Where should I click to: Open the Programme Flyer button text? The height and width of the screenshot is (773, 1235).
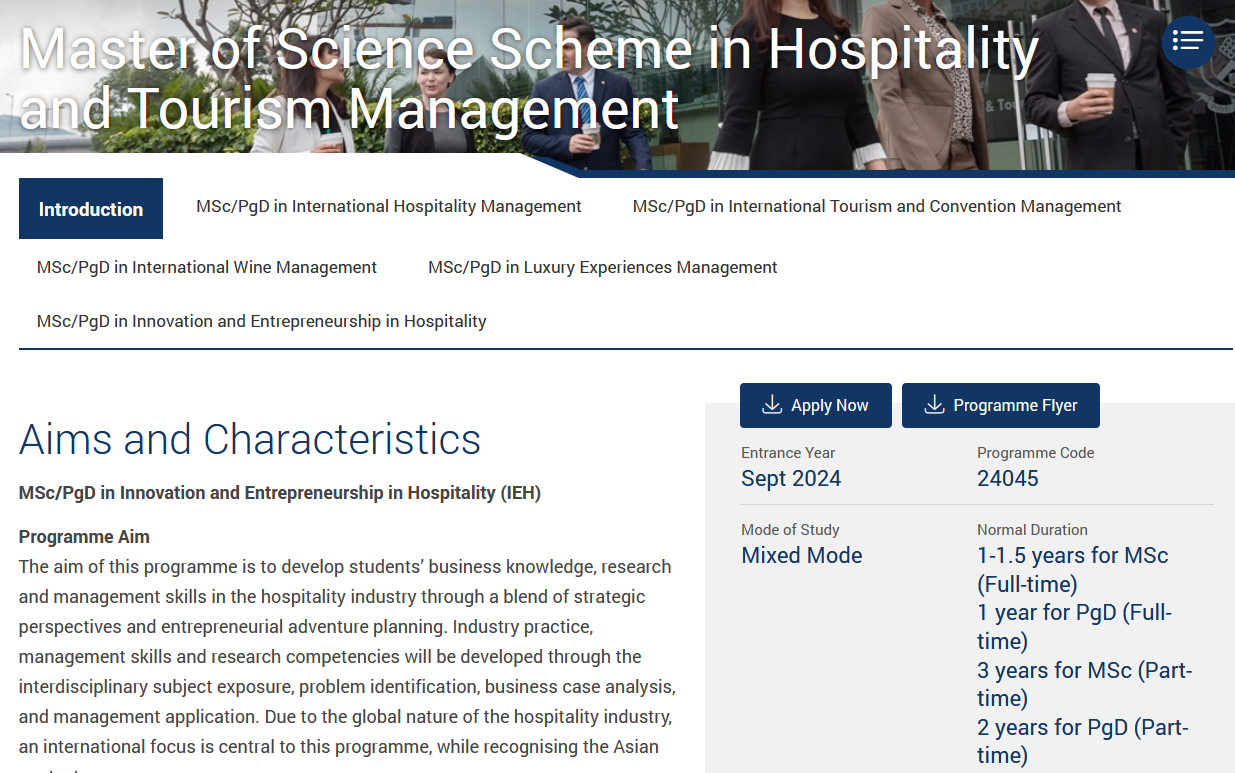click(1015, 405)
